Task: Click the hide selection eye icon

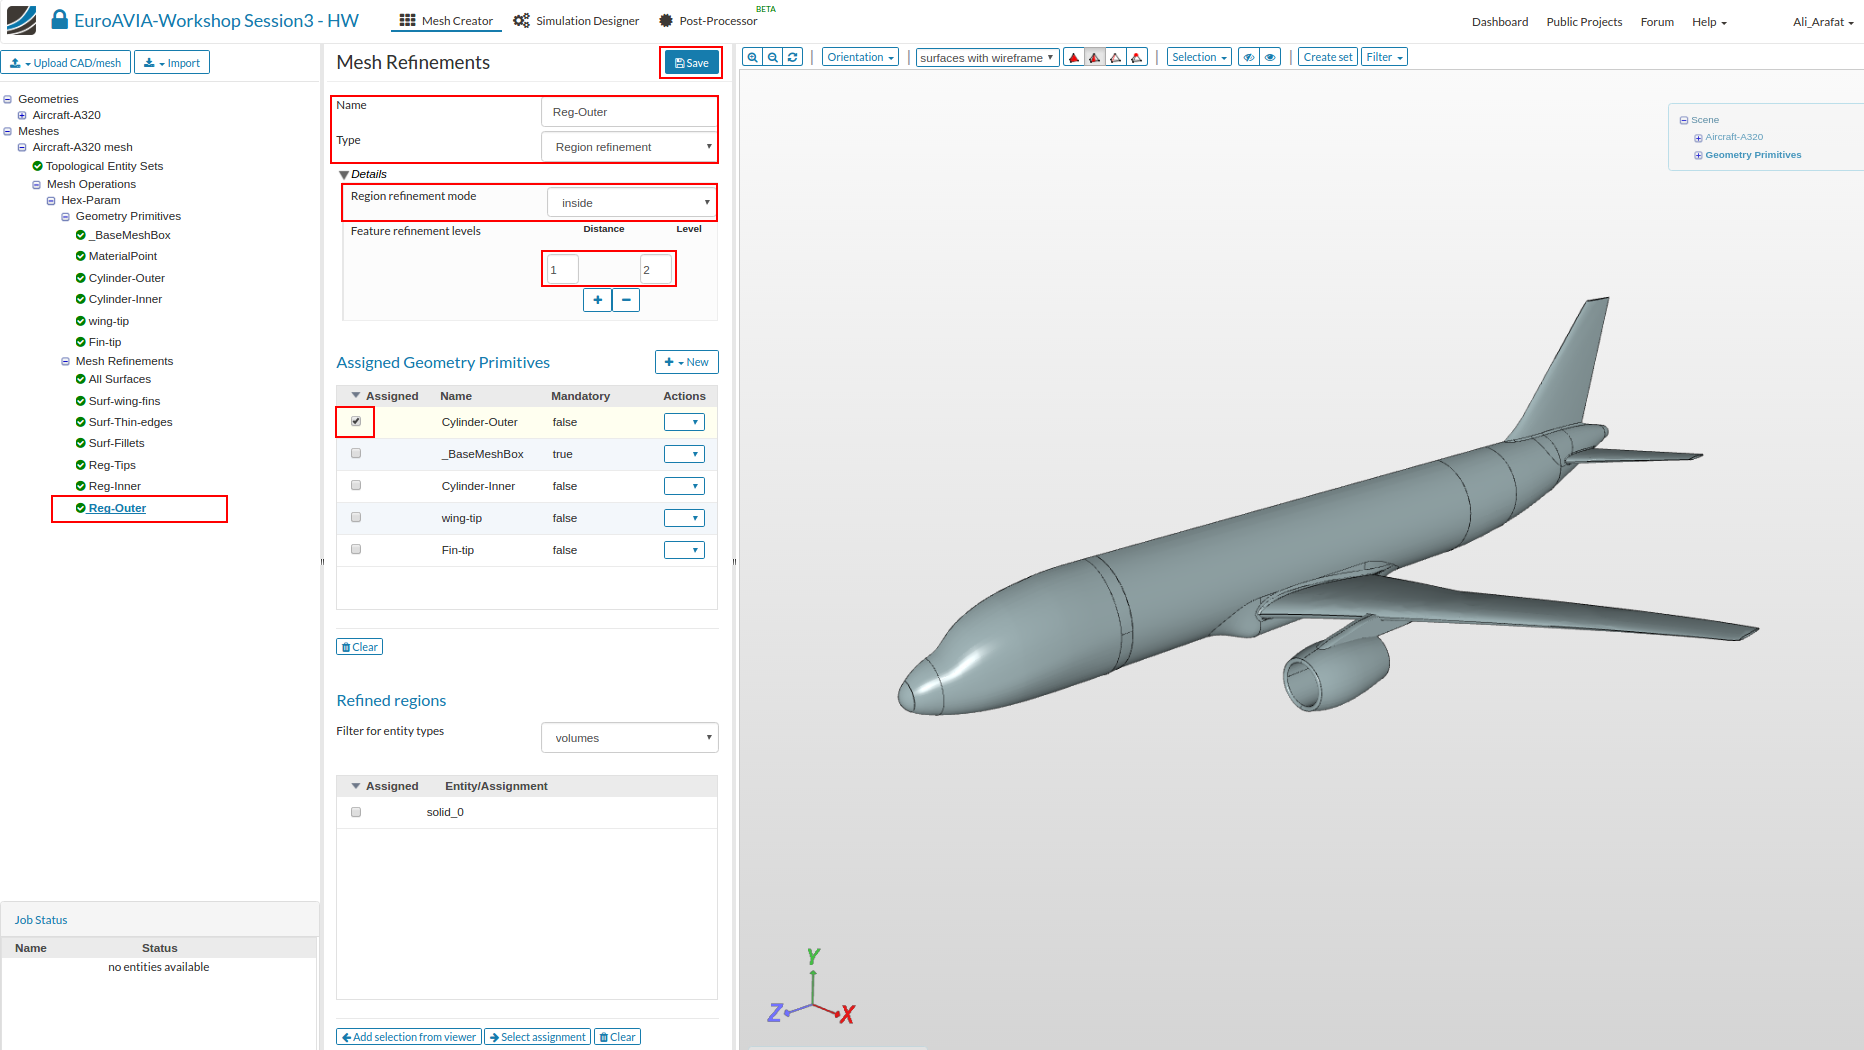Action: click(x=1249, y=57)
